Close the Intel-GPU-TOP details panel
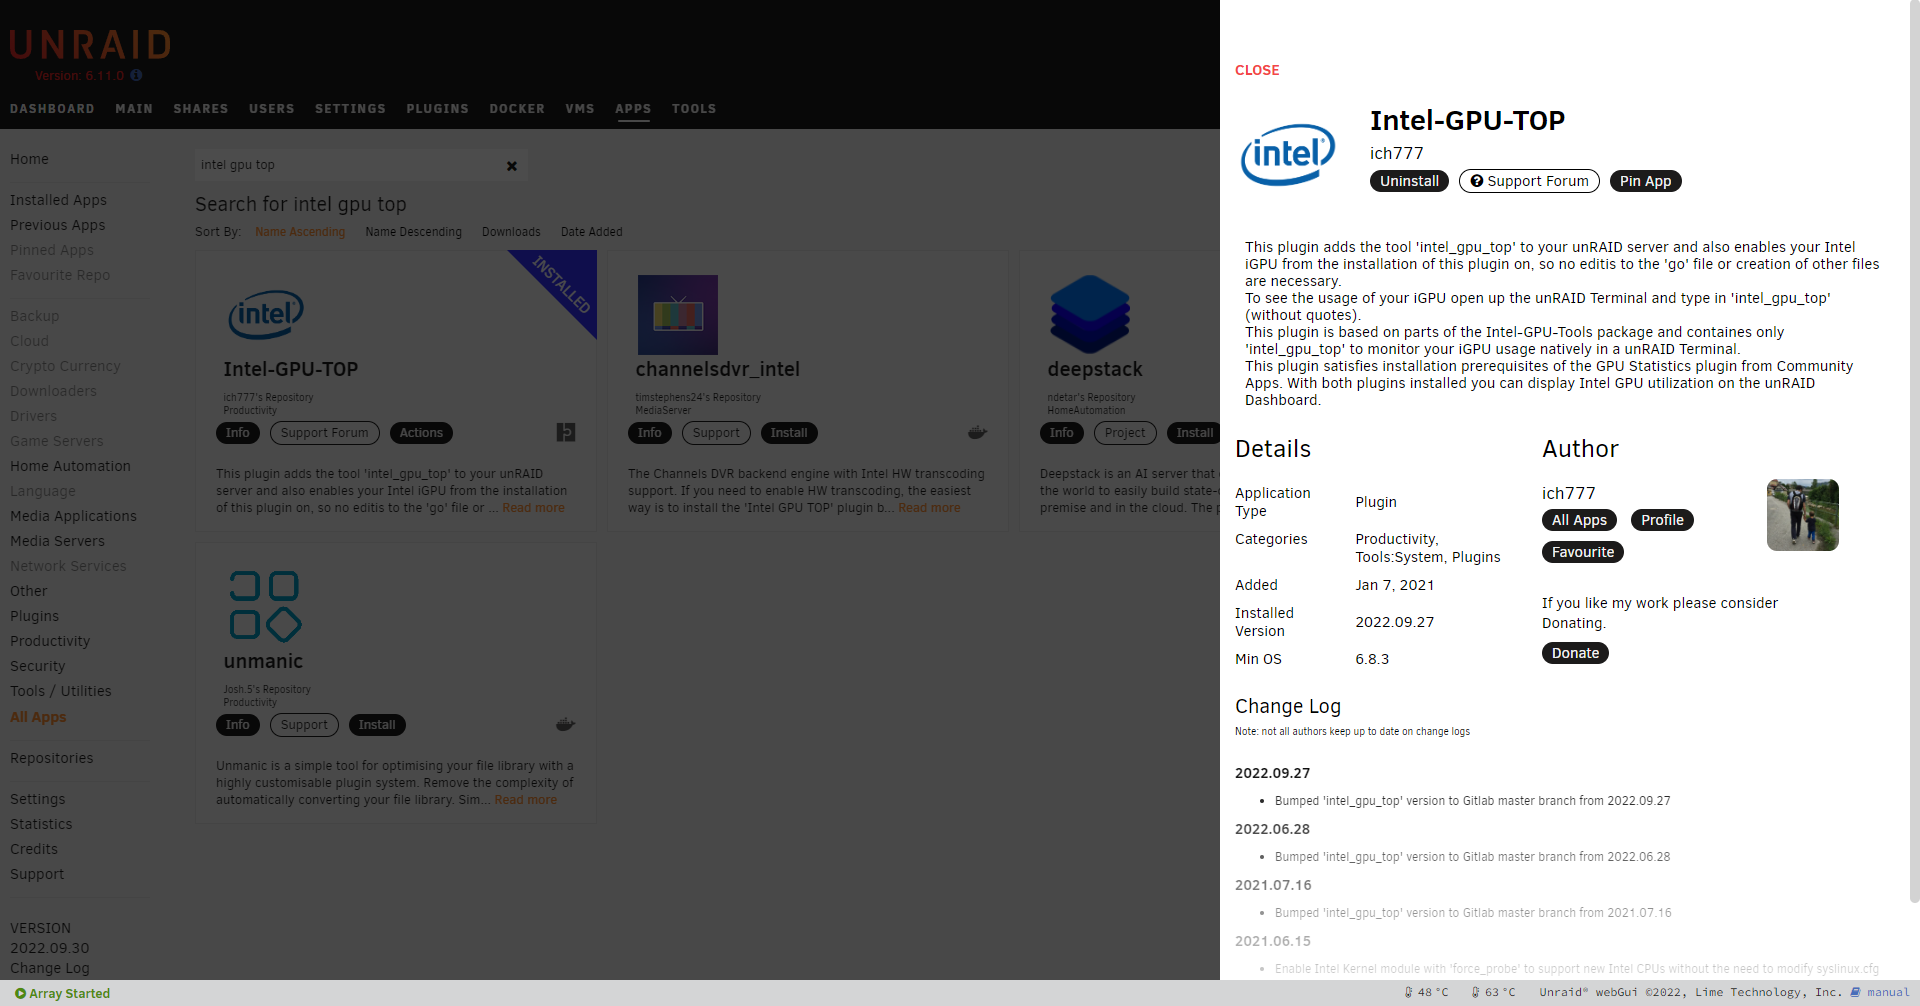The image size is (1920, 1006). [x=1257, y=70]
